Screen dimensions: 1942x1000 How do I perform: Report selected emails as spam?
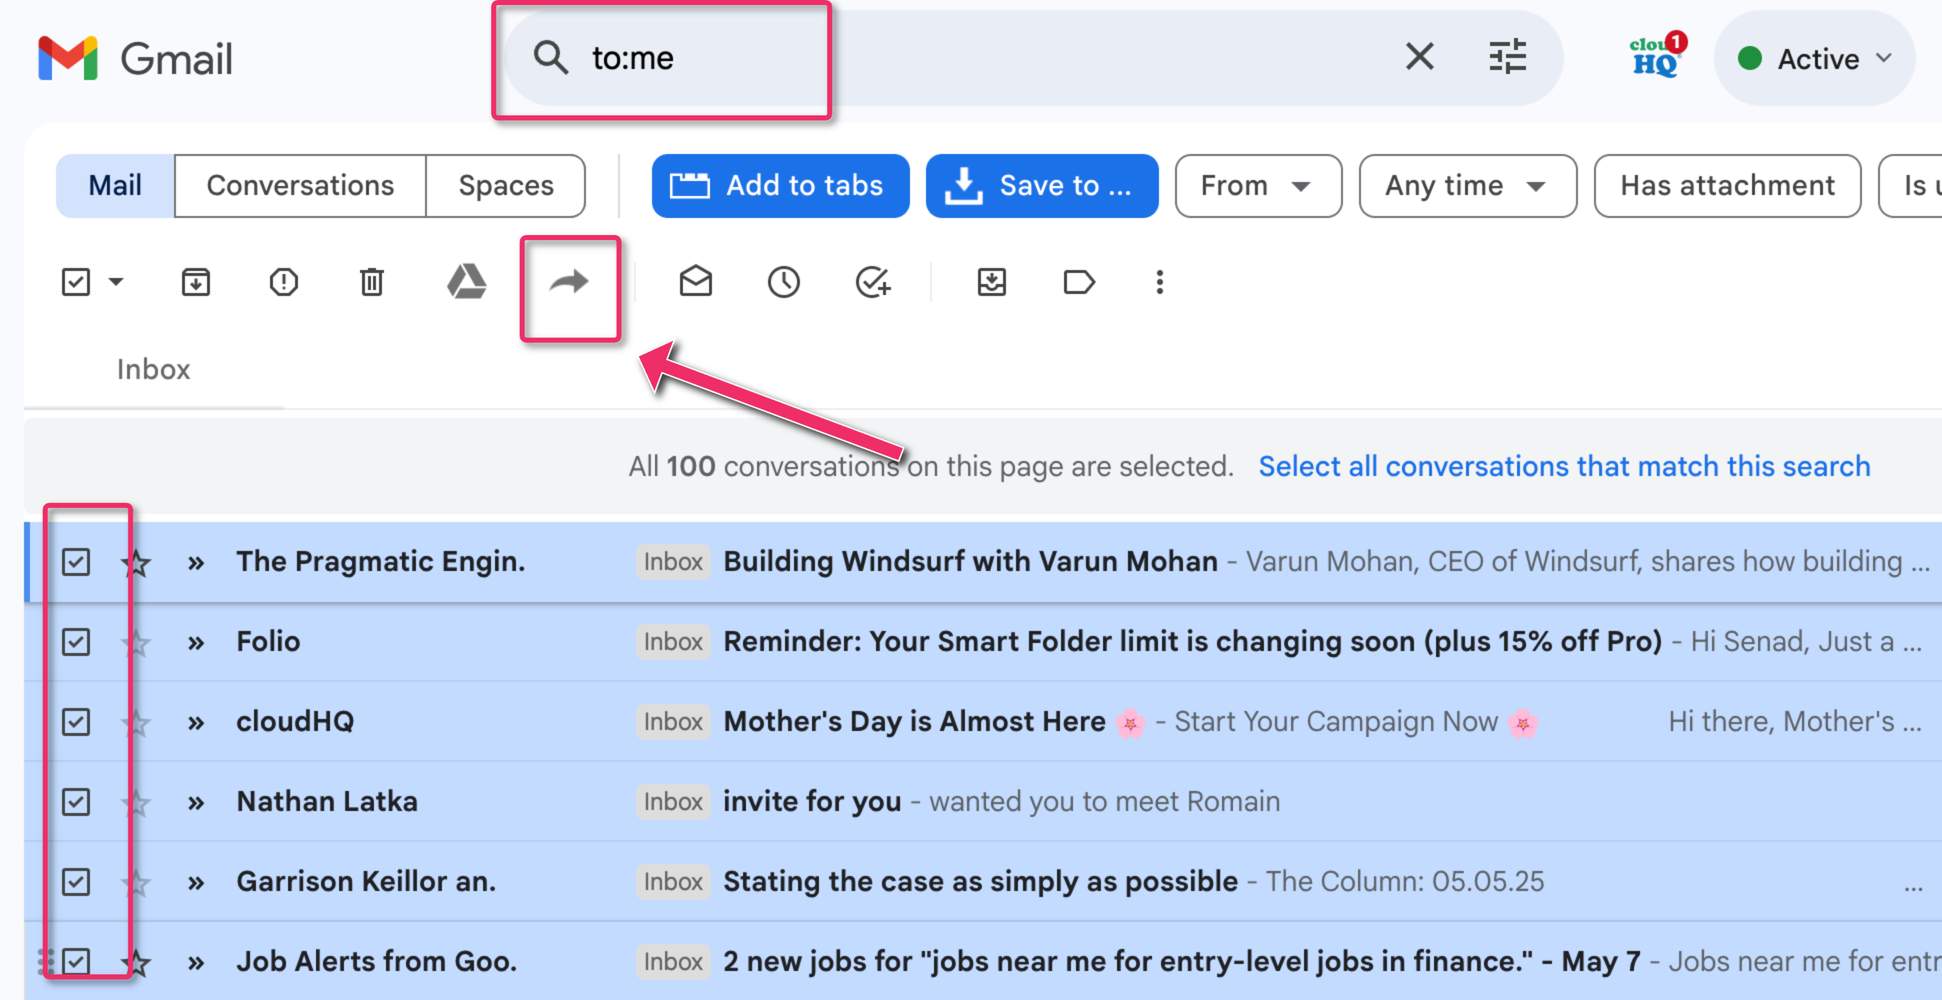click(284, 282)
